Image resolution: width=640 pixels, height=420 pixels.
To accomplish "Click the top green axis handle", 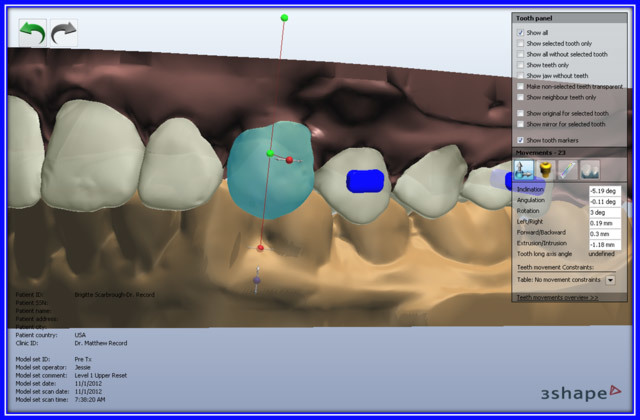I will point(284,18).
